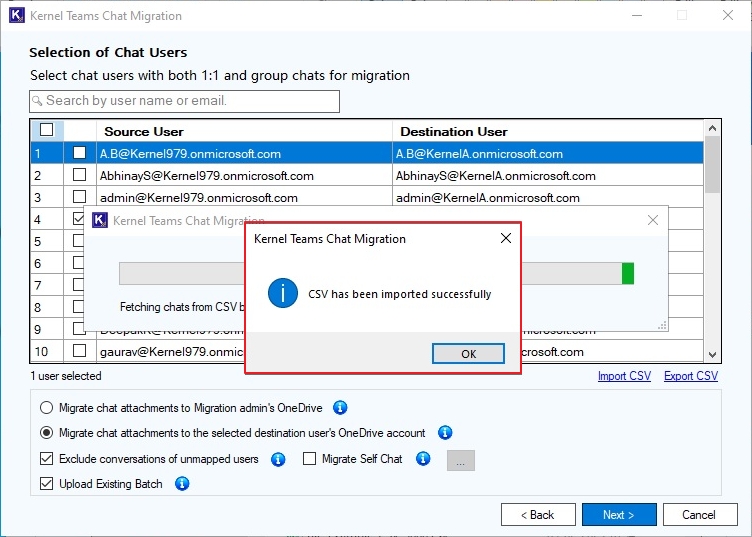This screenshot has height=537, width=752.
Task: Click the Source User column header
Action: (x=245, y=131)
